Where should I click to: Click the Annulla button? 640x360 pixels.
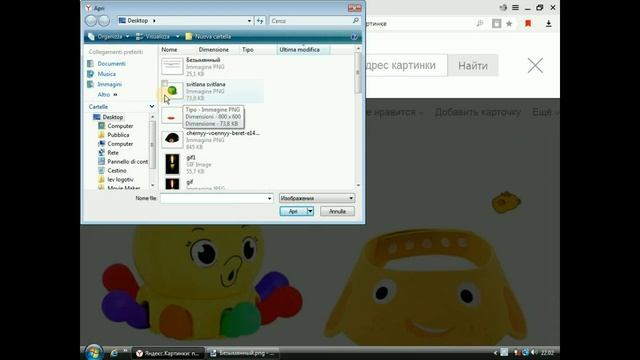(x=337, y=211)
